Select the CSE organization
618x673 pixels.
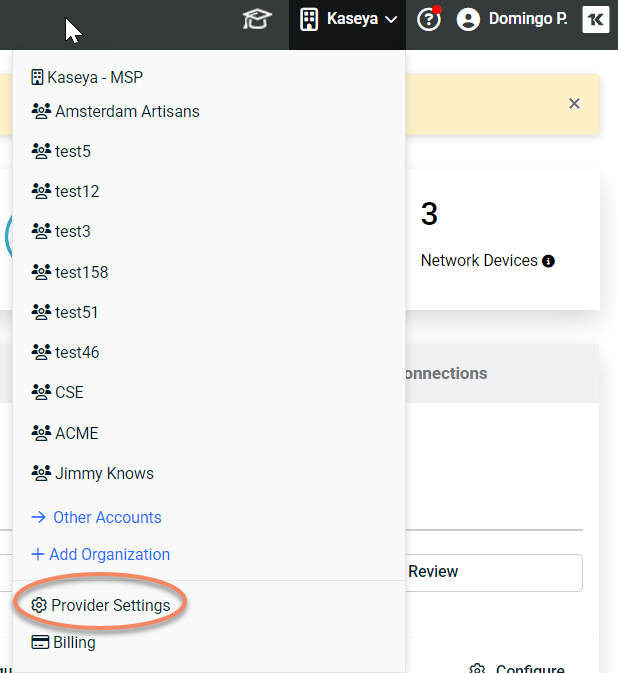[x=58, y=392]
